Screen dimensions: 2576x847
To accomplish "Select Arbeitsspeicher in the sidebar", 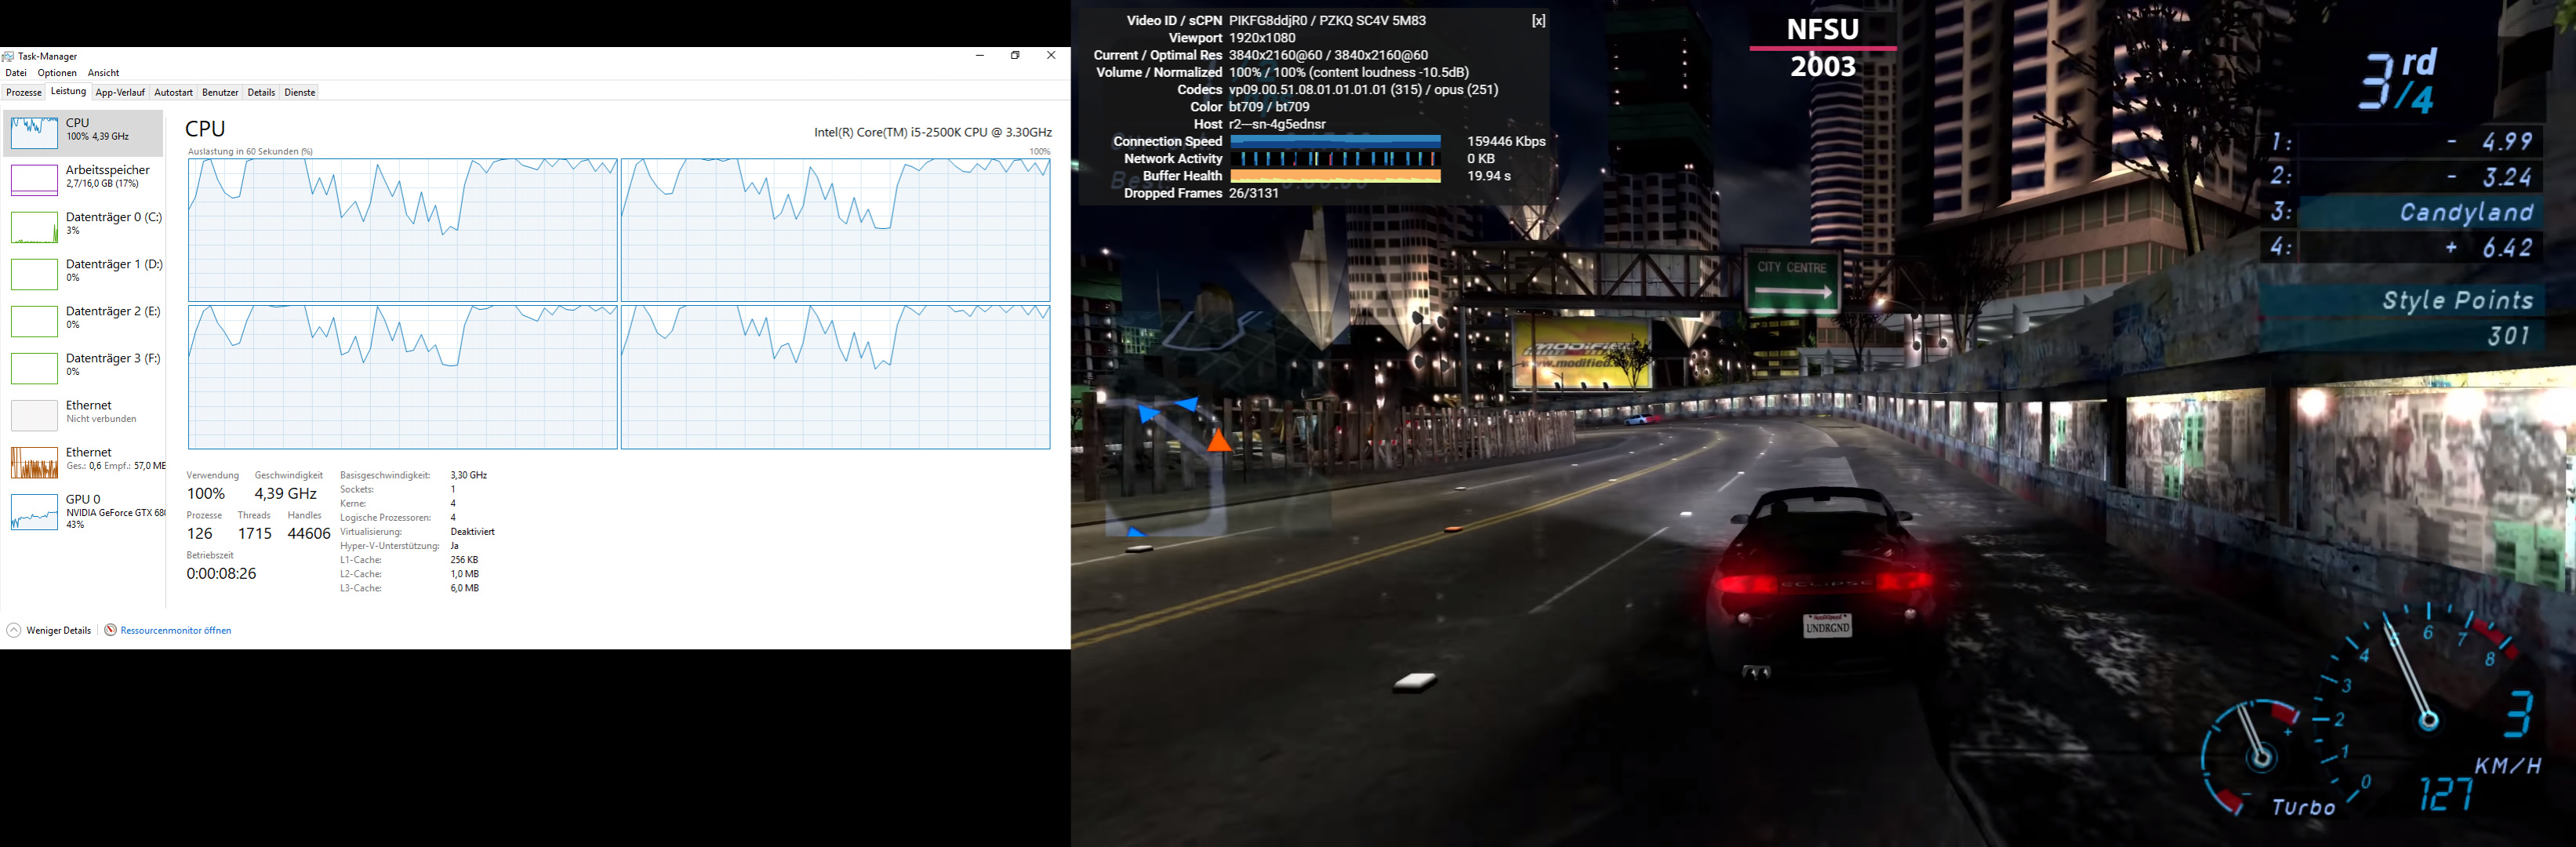I will [x=84, y=180].
